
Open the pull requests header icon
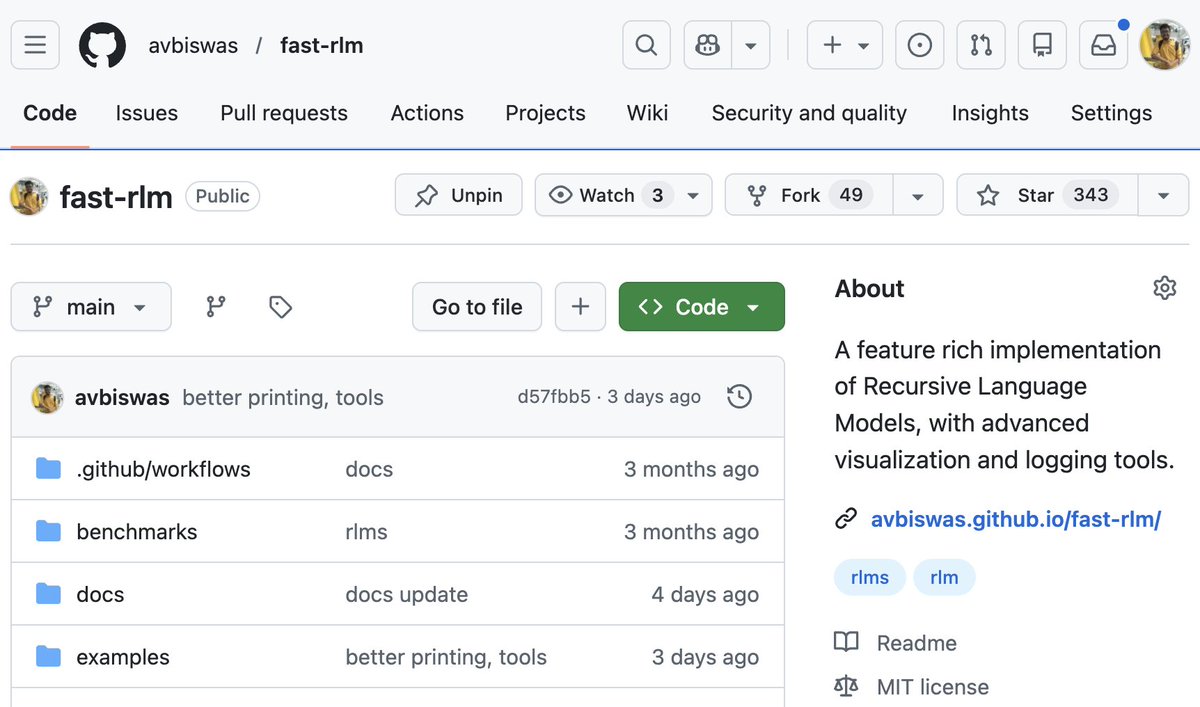point(981,45)
